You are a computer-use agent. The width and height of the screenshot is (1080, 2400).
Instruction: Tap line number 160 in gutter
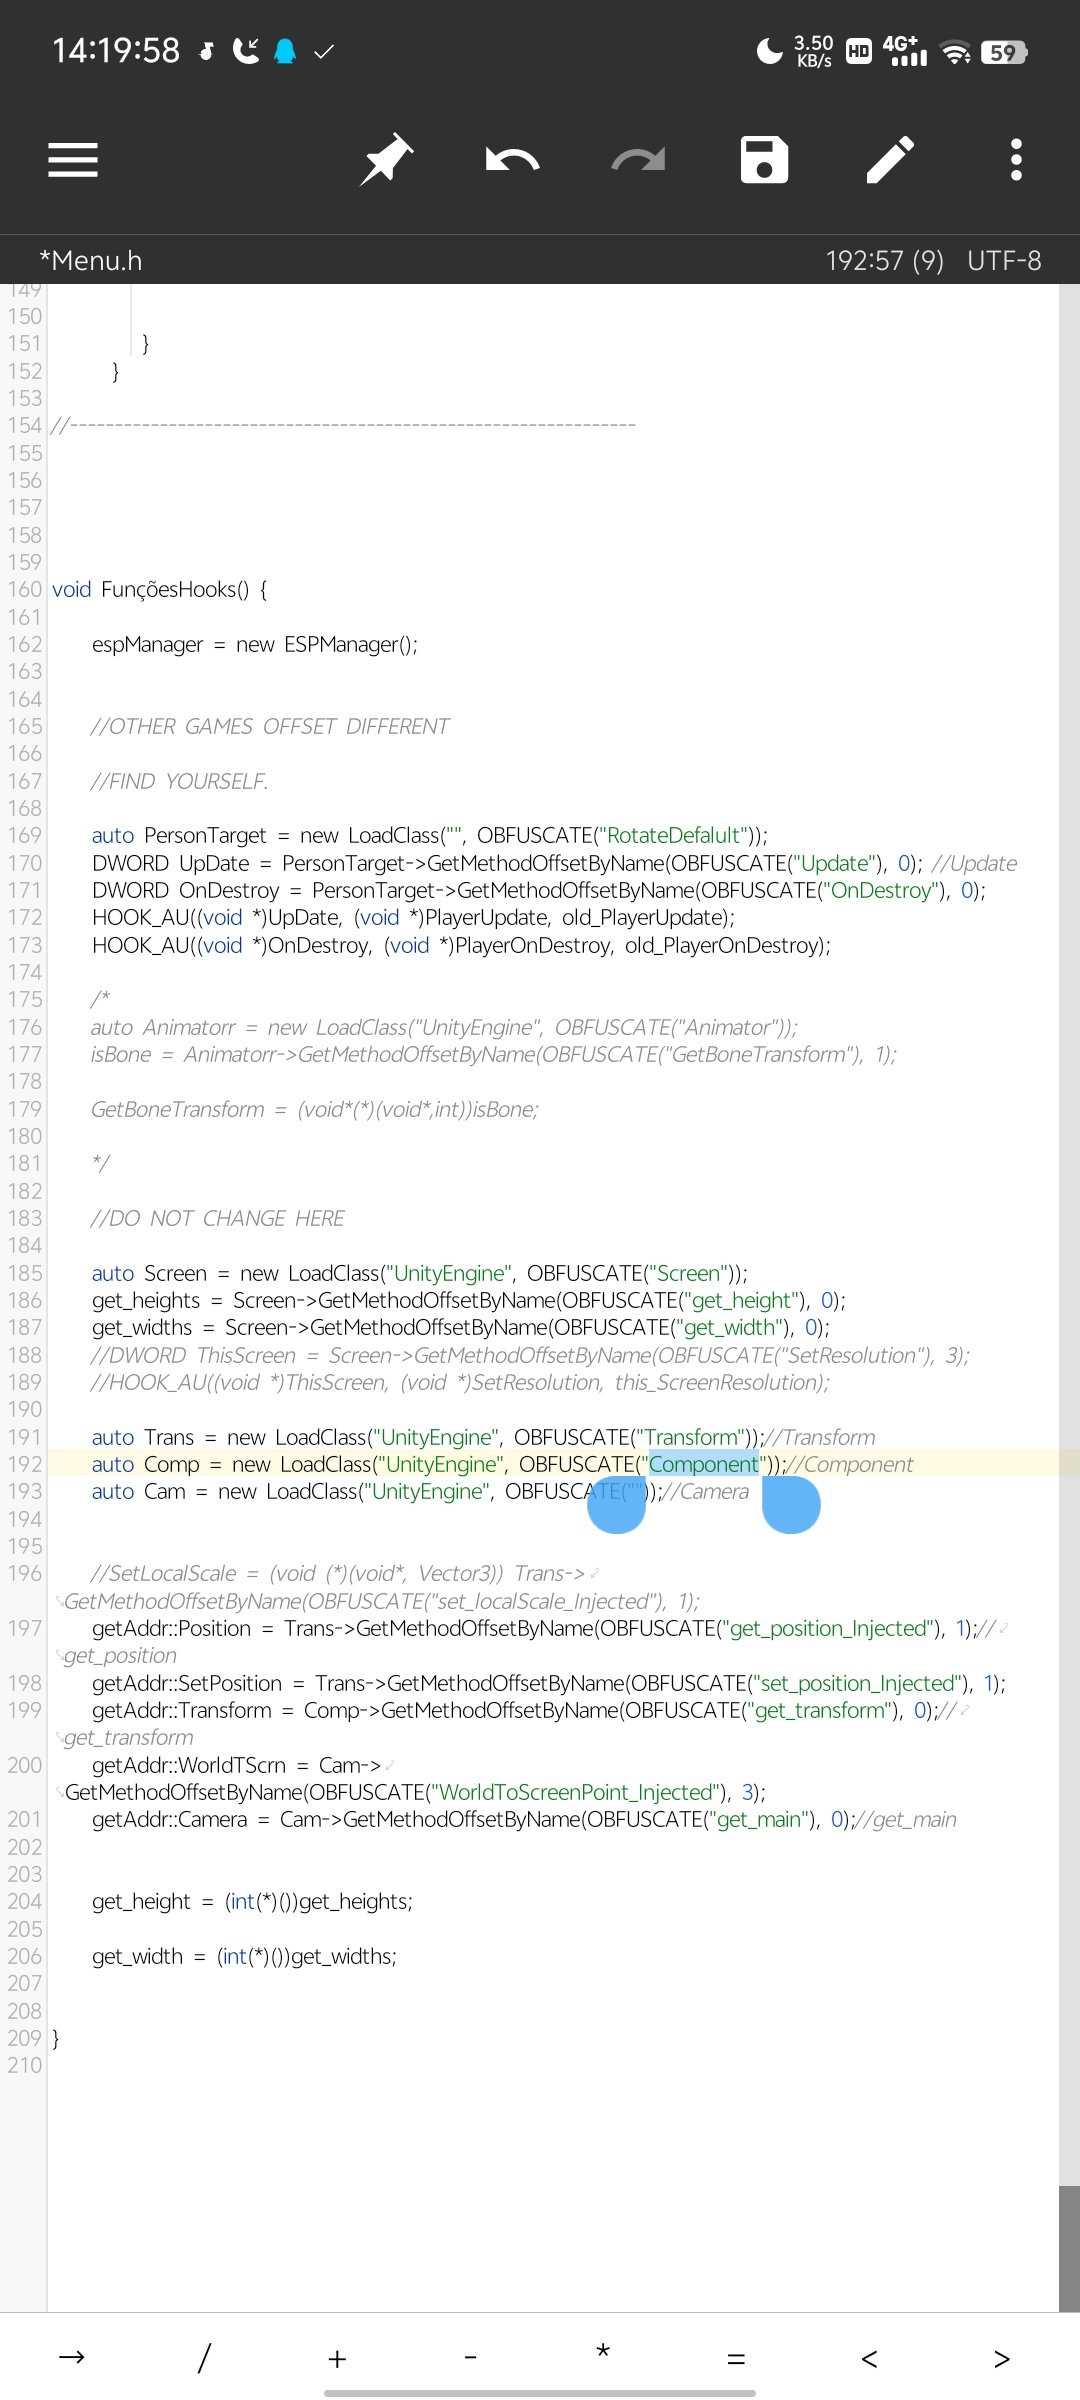[25, 590]
